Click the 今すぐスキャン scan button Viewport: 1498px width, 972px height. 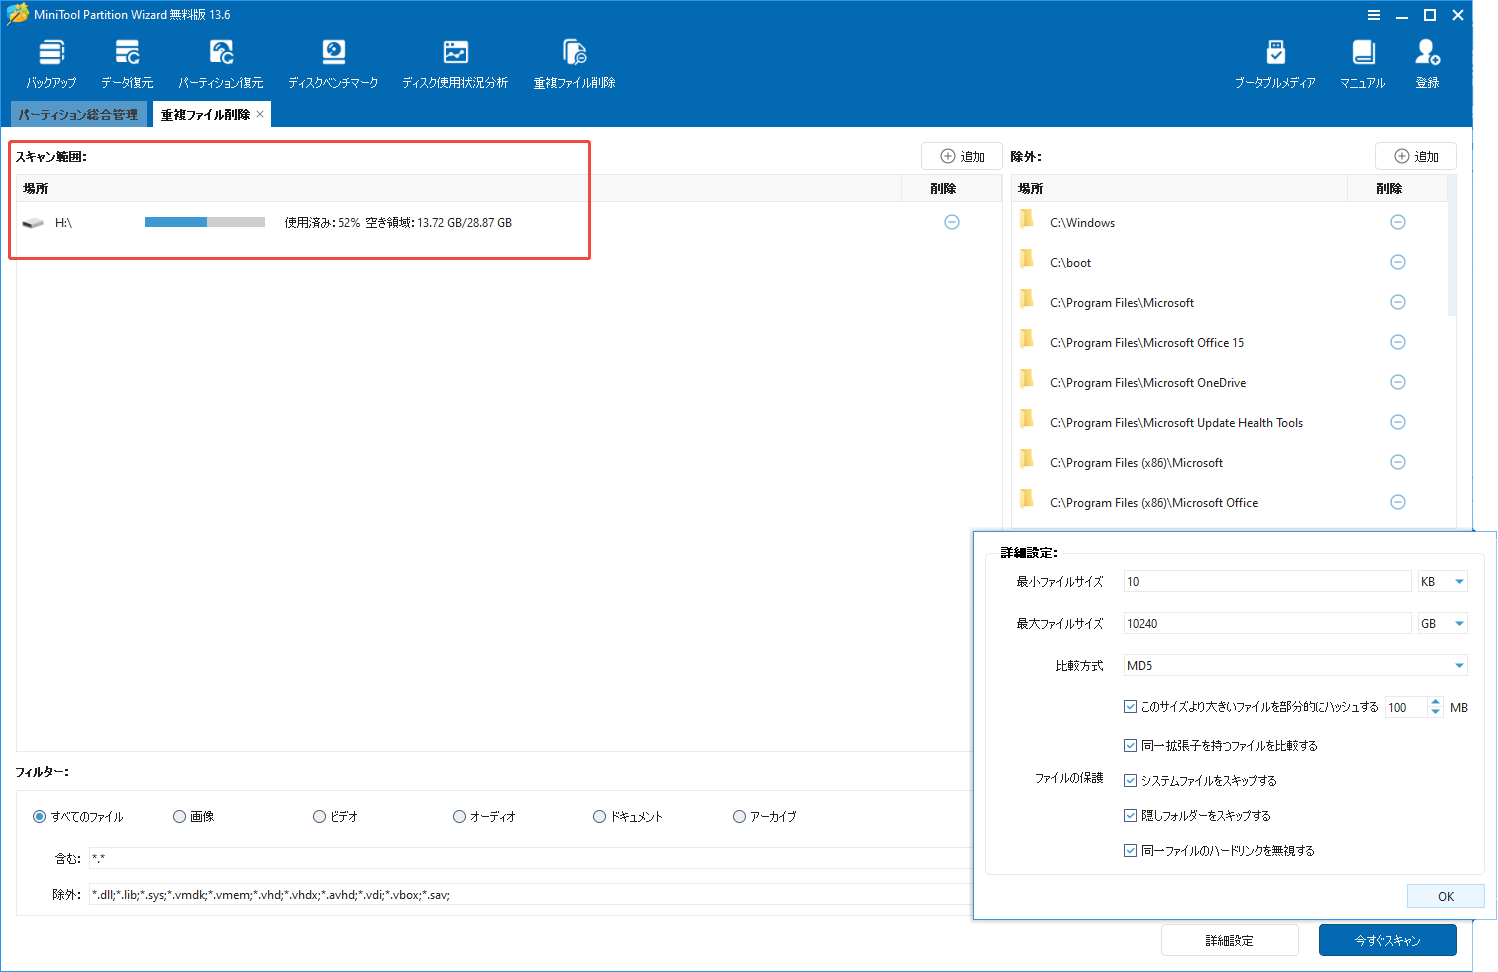1388,939
